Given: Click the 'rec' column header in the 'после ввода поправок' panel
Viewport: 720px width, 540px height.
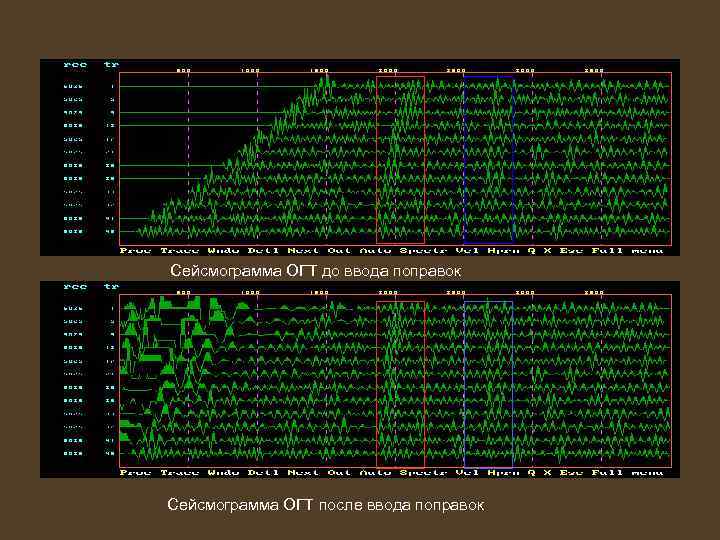Looking at the screenshot, I should 75,287.
